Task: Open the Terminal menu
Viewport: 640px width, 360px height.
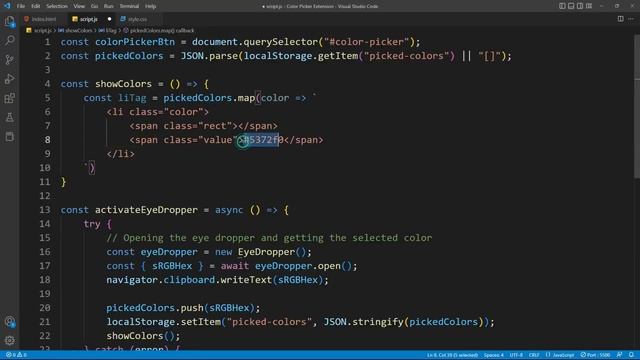Action: pos(129,6)
